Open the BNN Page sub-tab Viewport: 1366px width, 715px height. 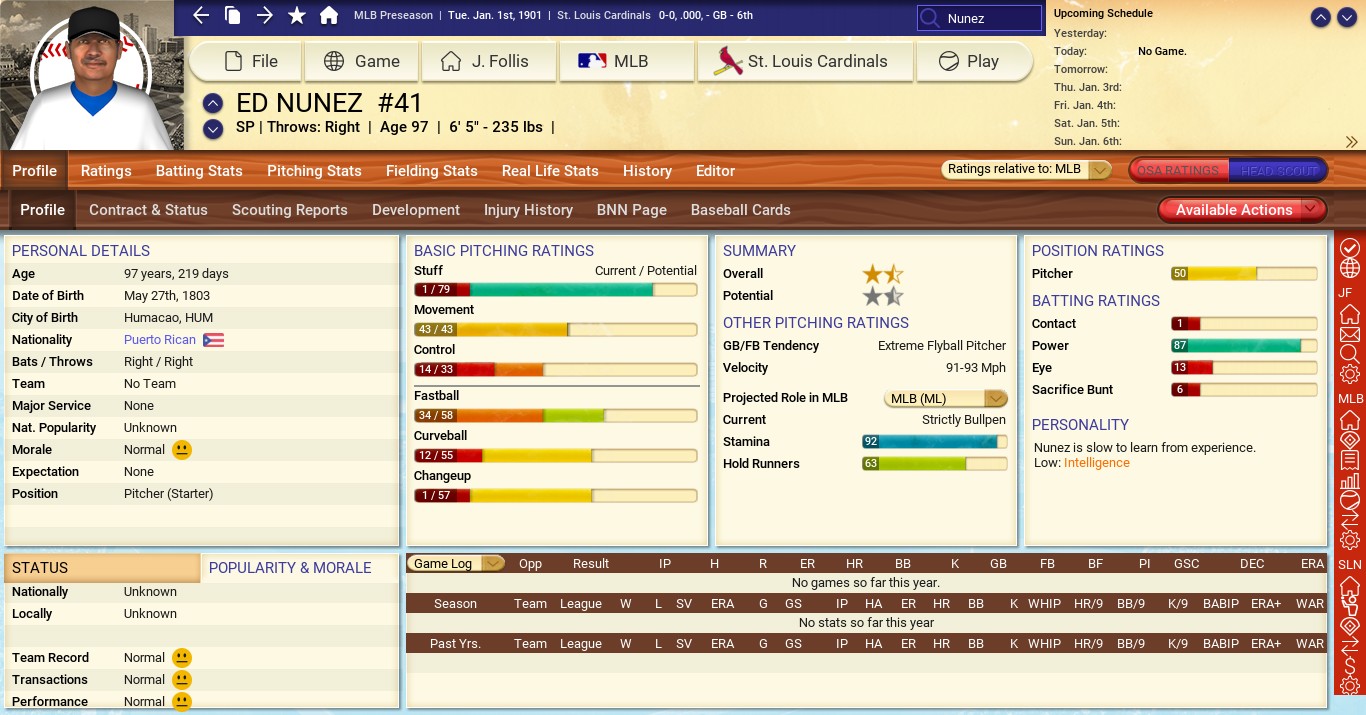[632, 210]
